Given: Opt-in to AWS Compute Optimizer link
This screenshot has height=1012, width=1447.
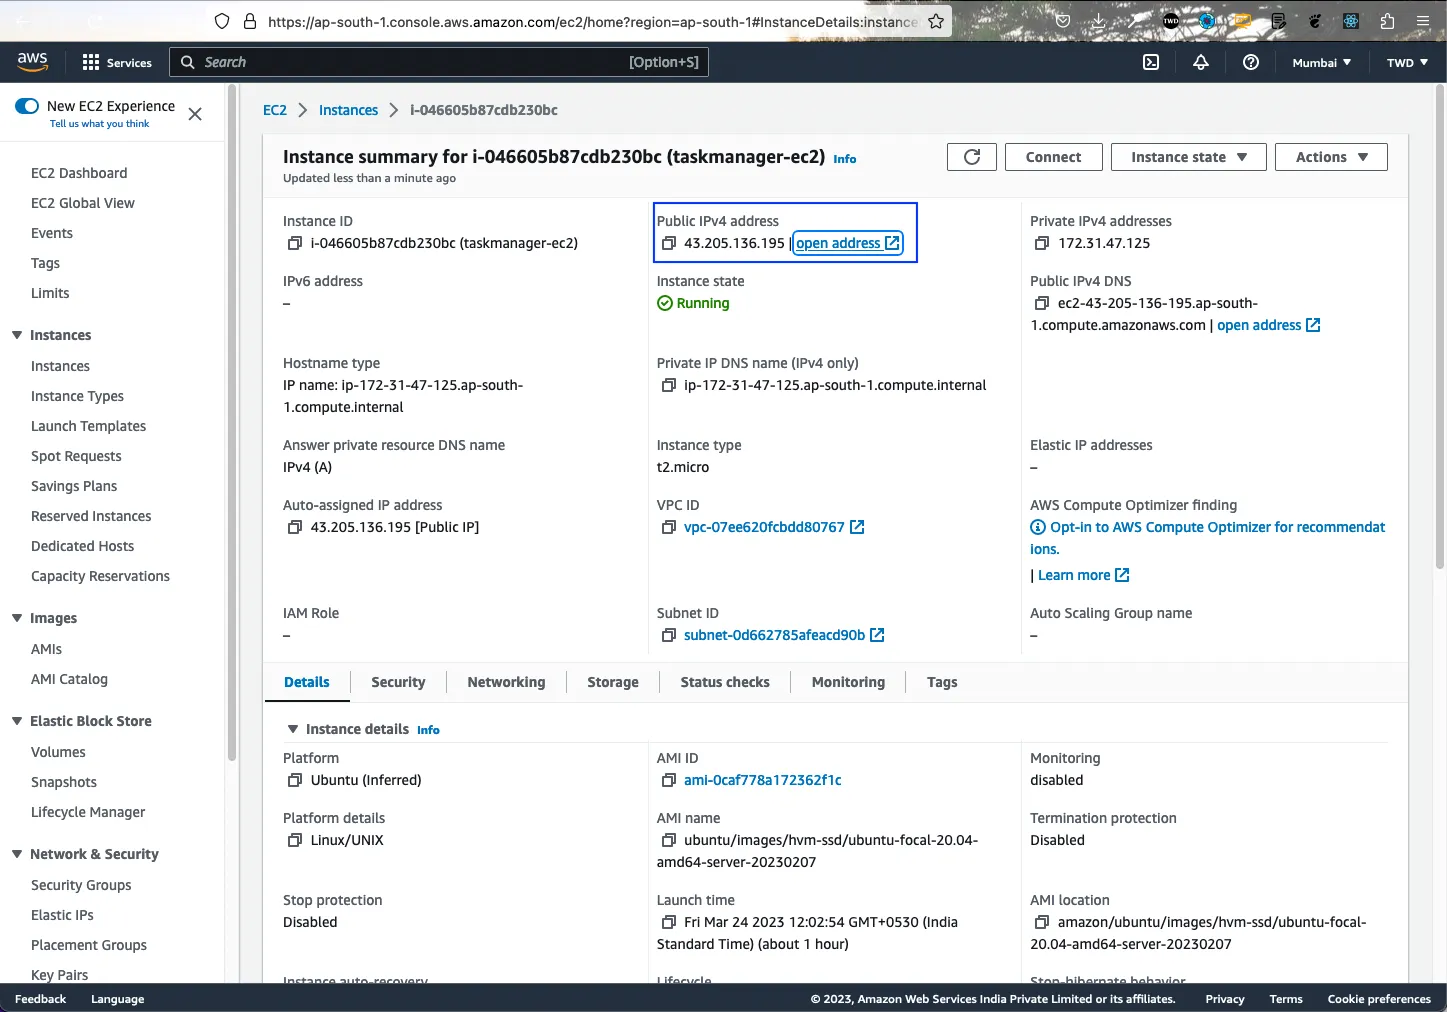Looking at the screenshot, I should 1208,537.
